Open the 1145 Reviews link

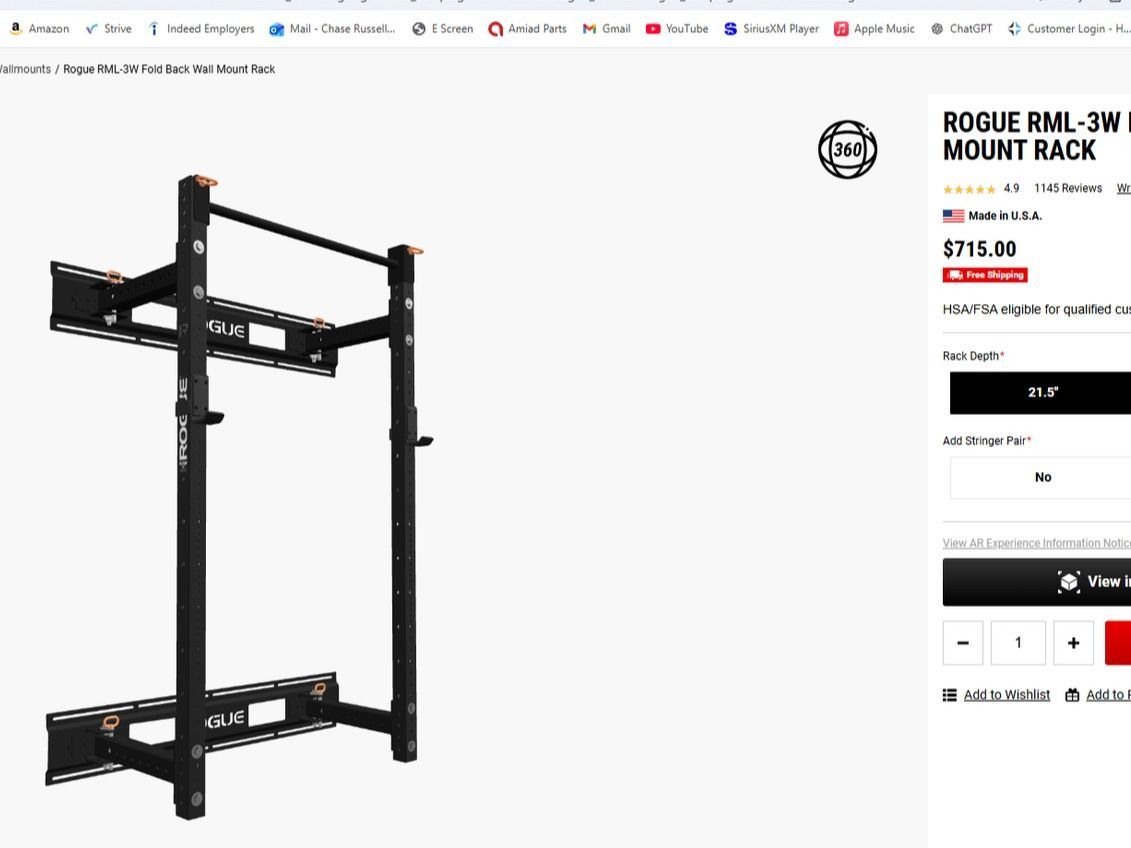tap(1068, 188)
